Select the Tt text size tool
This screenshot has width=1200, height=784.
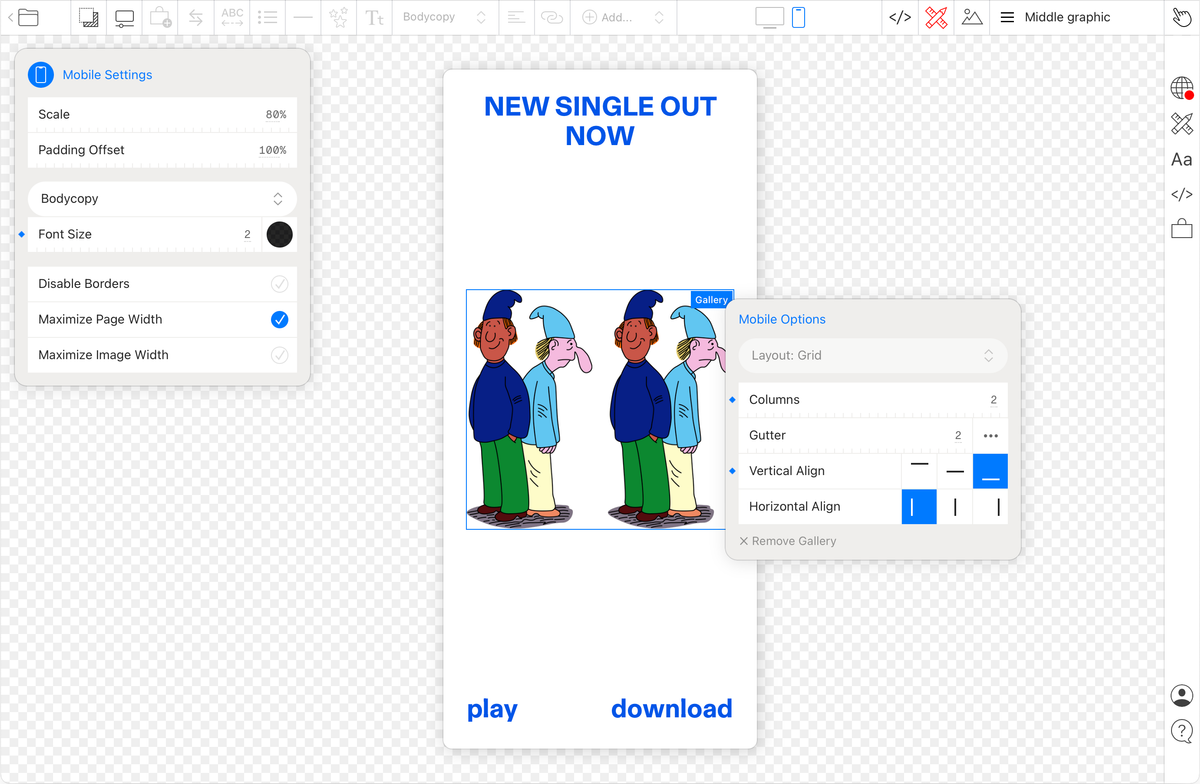(x=373, y=17)
